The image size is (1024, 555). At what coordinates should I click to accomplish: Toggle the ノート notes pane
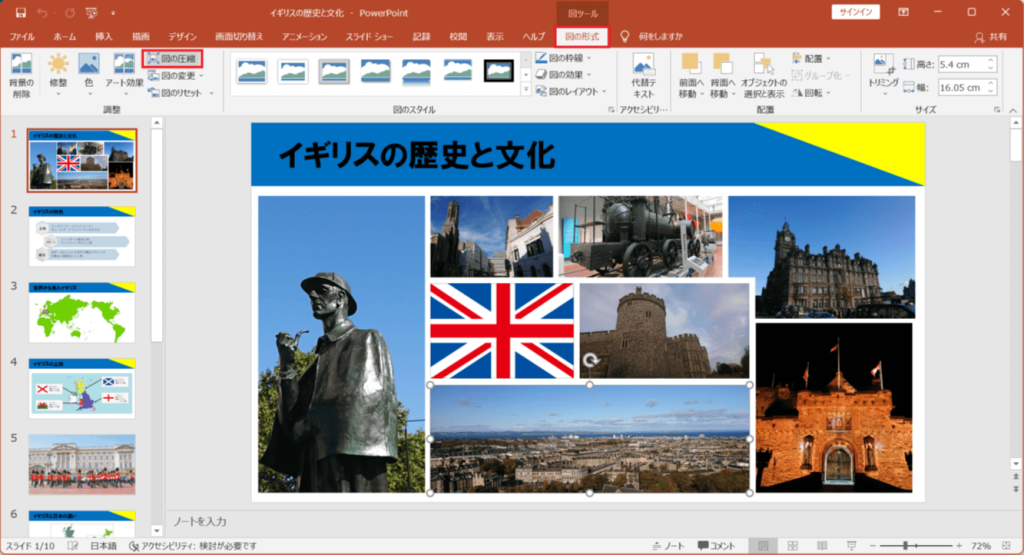(x=667, y=546)
